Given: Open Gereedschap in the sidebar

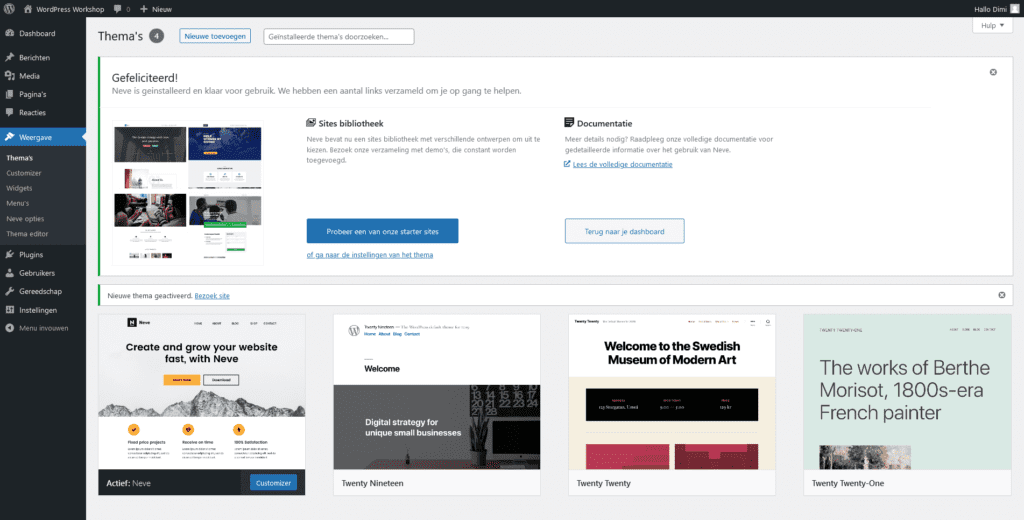Looking at the screenshot, I should (42, 291).
